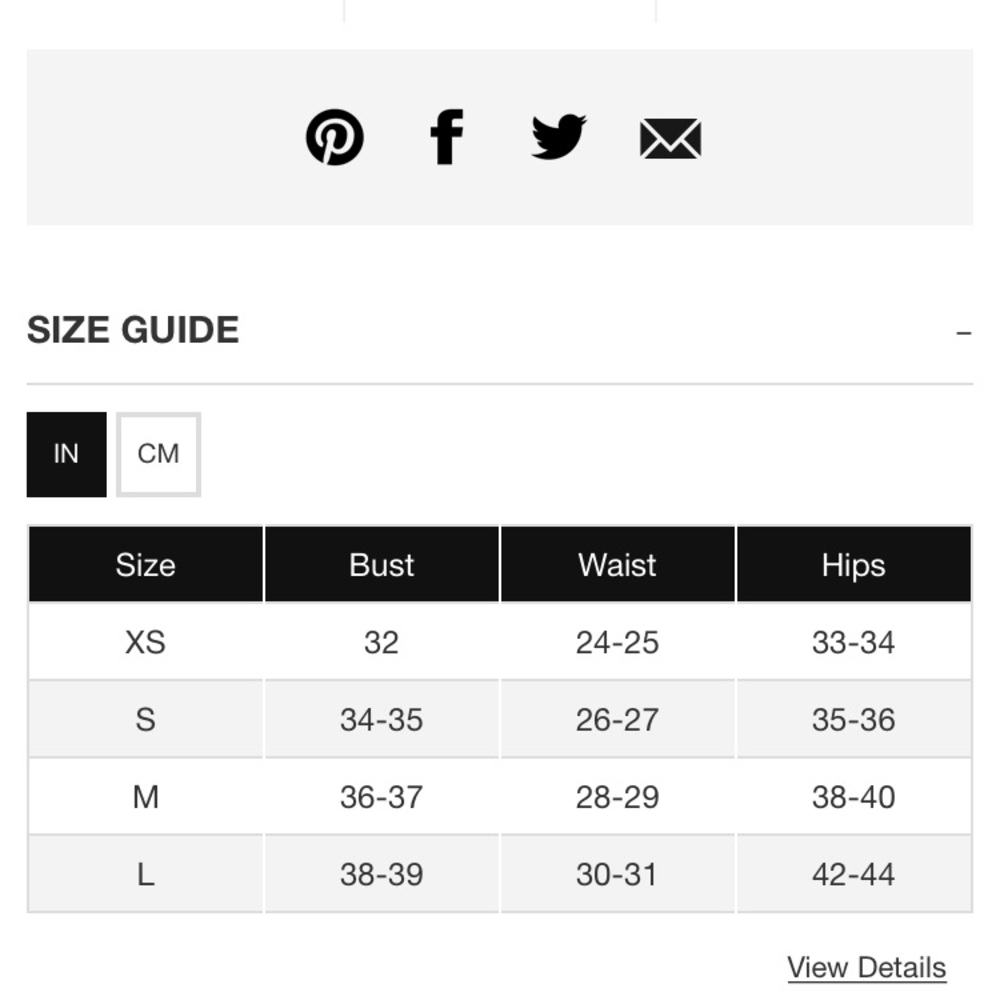Click the 36-37 bust measurement cell
The image size is (1000, 1000).
click(381, 797)
